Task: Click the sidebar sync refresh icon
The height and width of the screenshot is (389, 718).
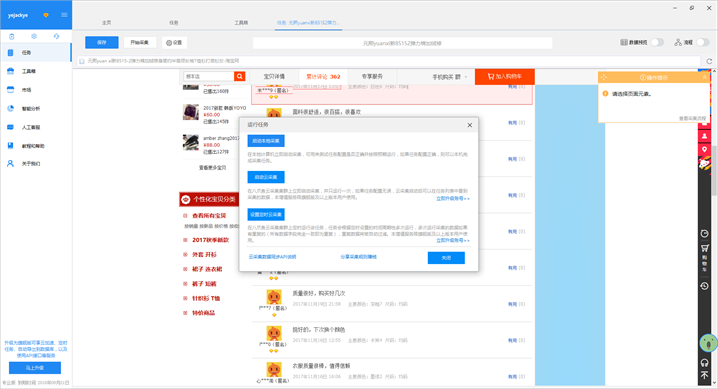Action: pos(56,36)
